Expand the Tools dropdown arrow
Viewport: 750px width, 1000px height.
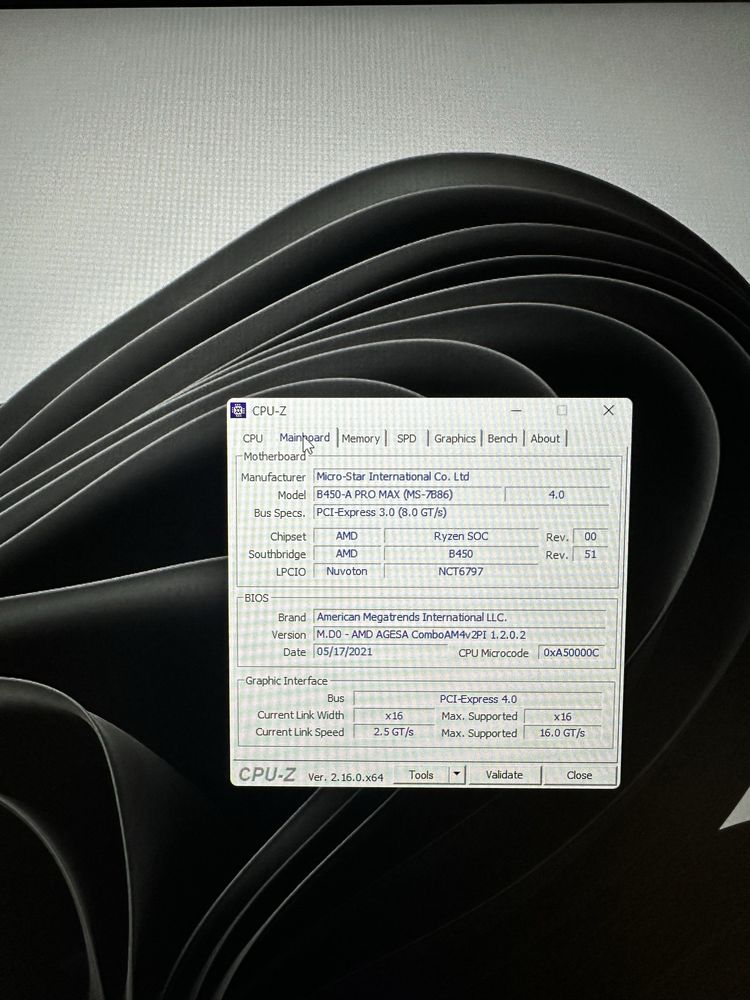coord(457,775)
